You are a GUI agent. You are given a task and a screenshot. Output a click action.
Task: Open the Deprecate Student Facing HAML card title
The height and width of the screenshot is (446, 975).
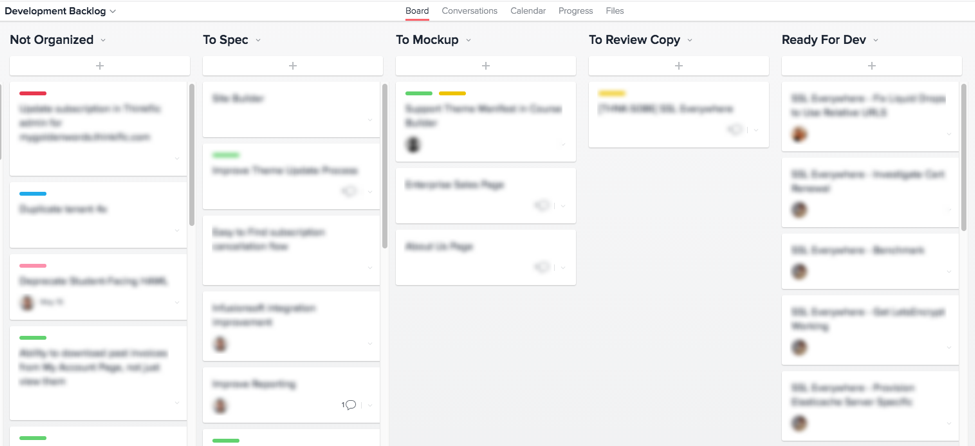[x=93, y=282]
